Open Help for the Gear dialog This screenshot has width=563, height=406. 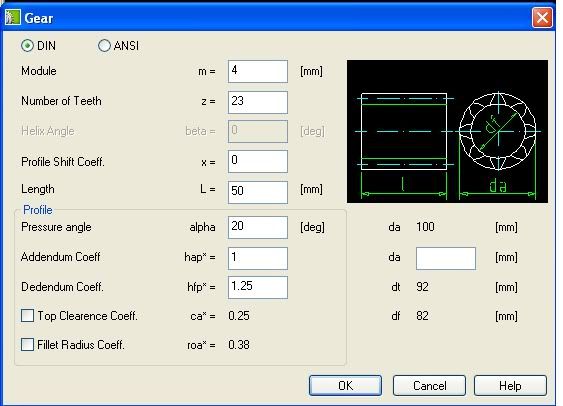(x=510, y=386)
